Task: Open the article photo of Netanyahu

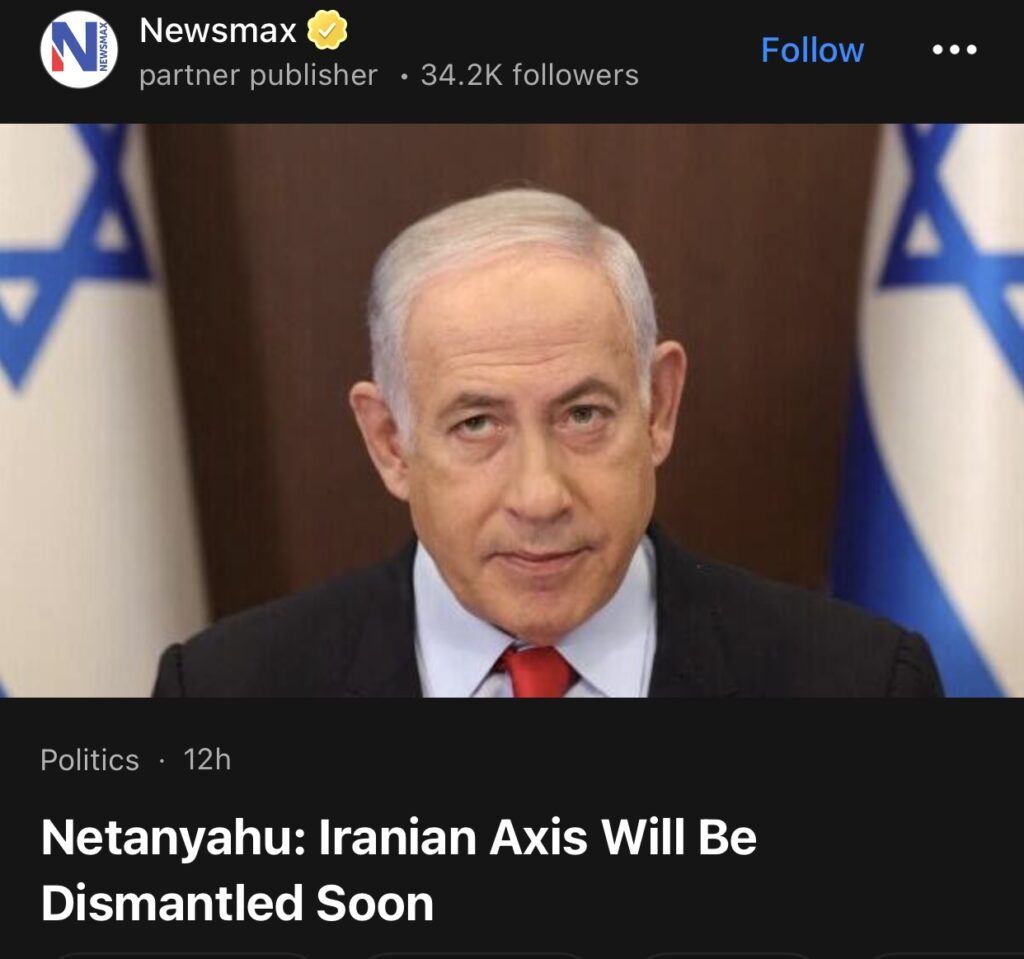Action: tap(512, 410)
